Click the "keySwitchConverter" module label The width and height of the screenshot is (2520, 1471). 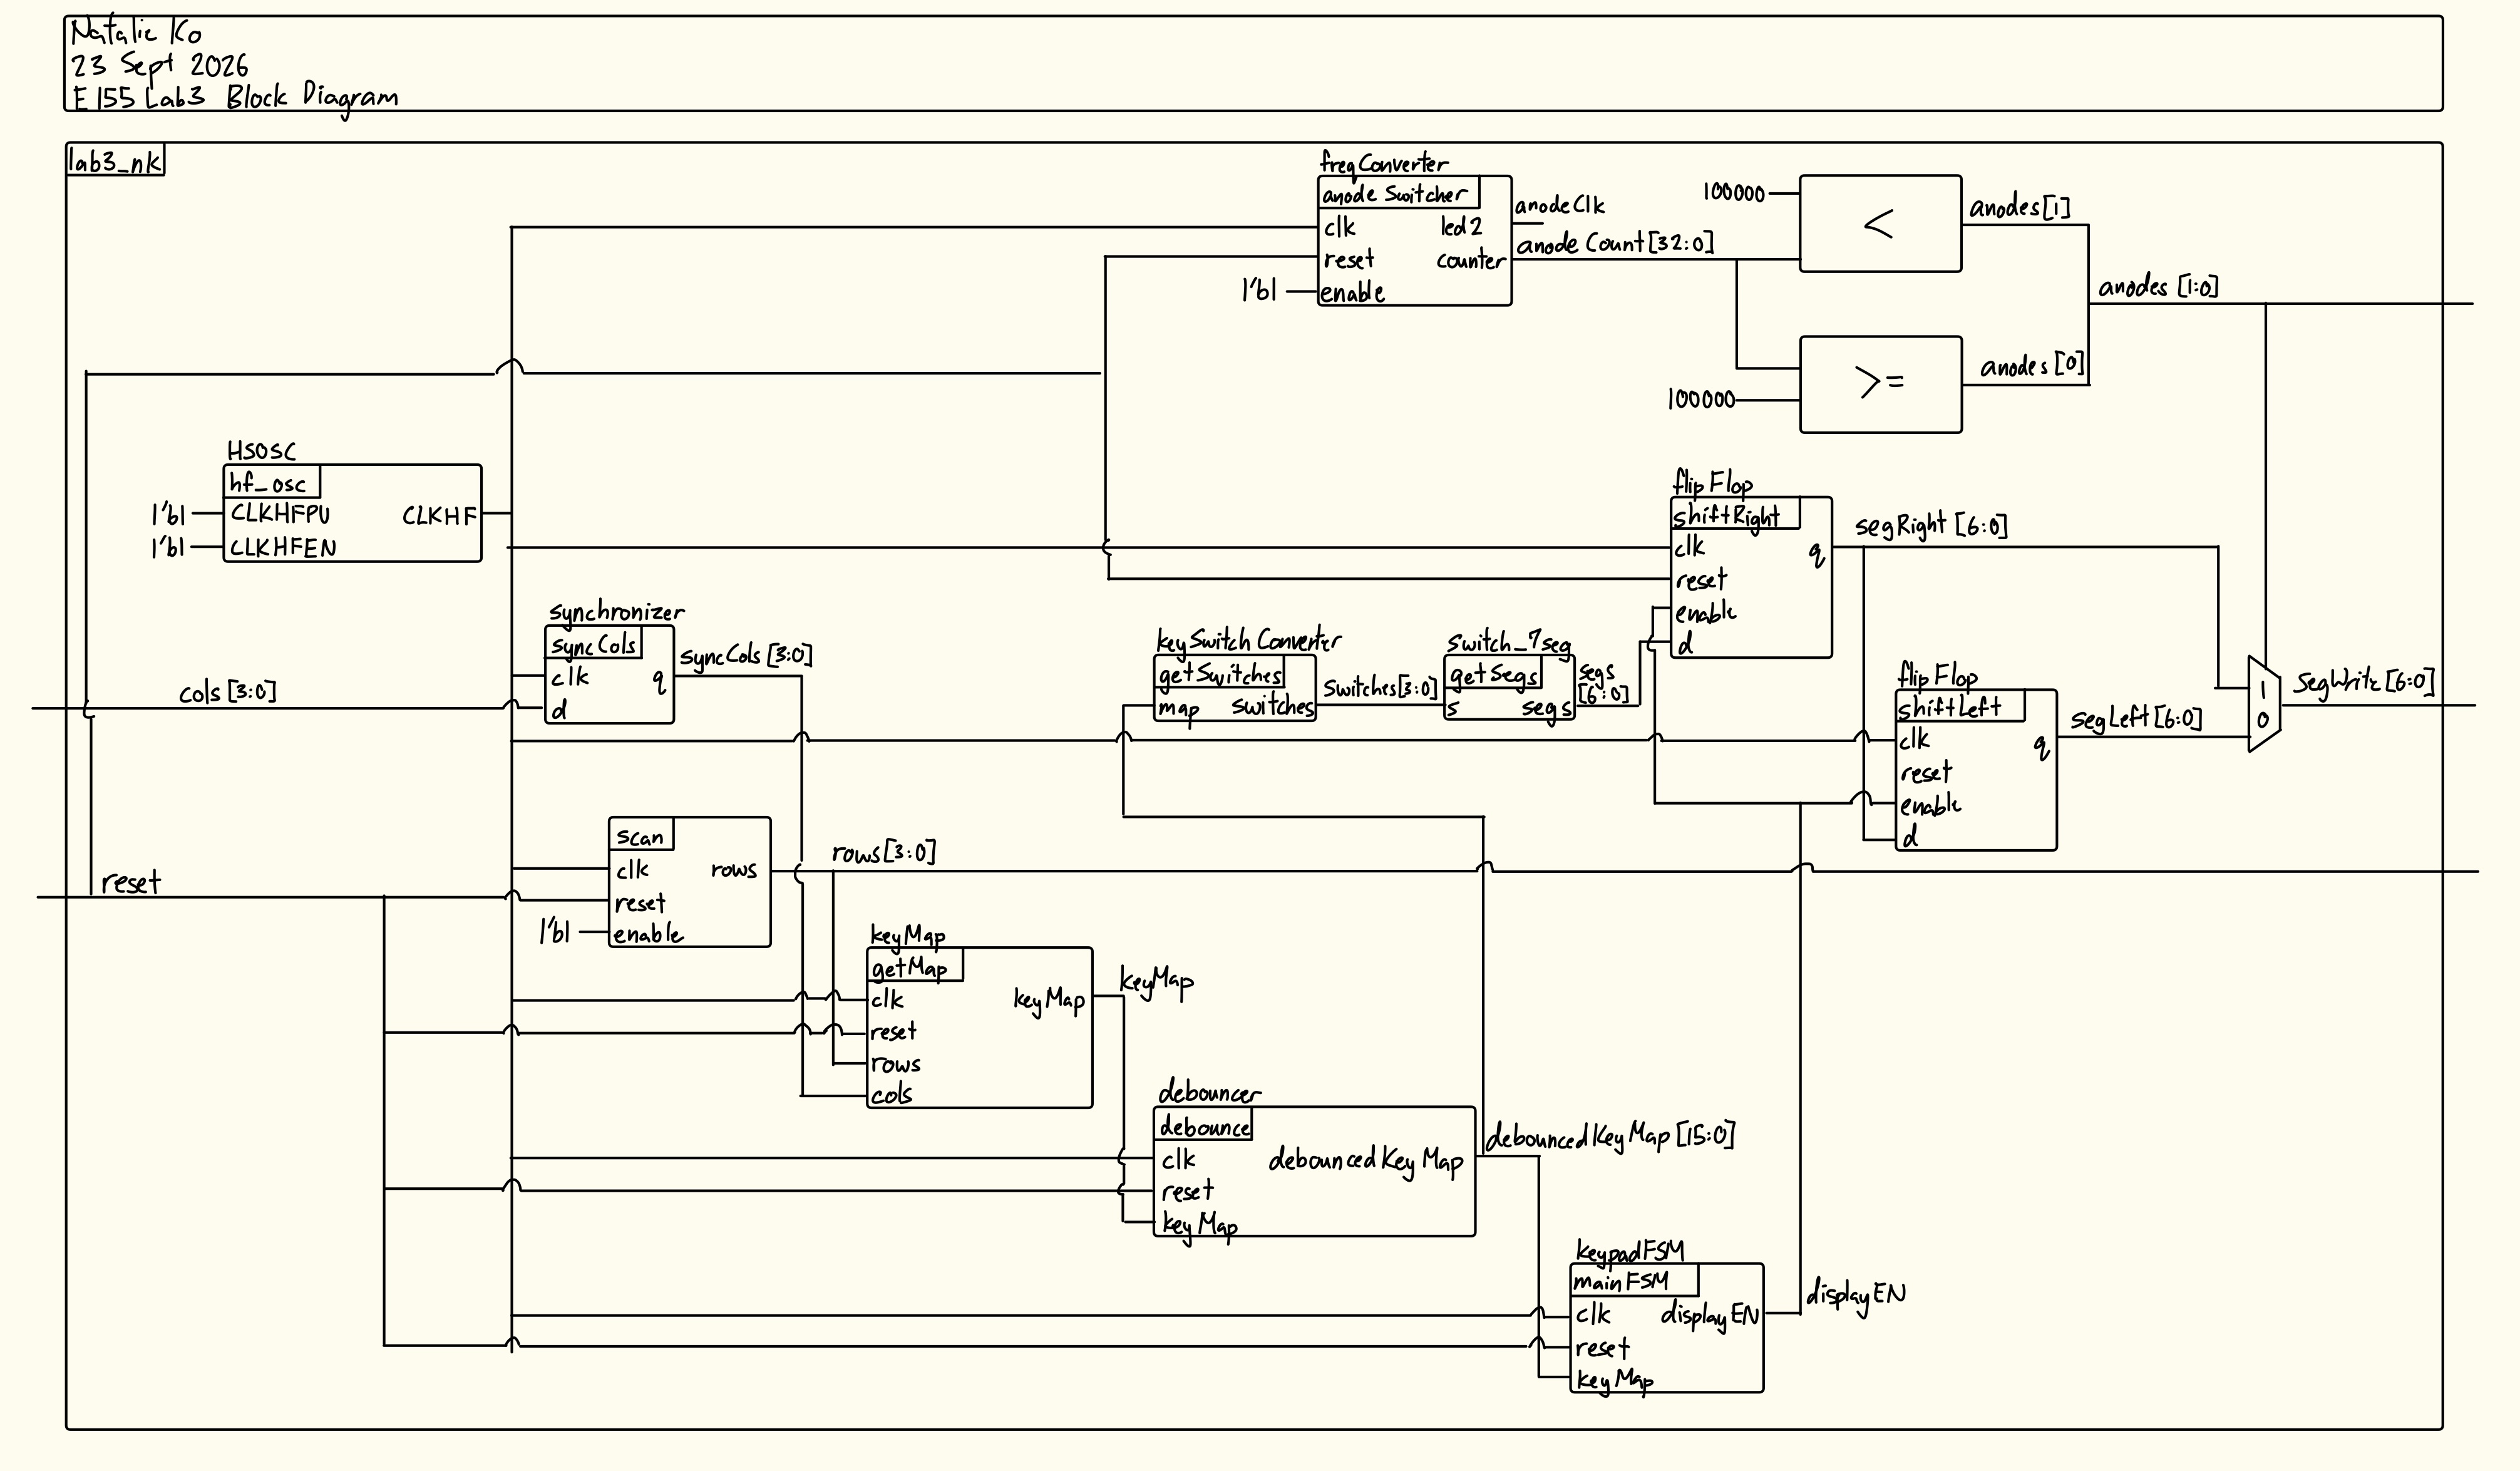pyautogui.click(x=1249, y=640)
